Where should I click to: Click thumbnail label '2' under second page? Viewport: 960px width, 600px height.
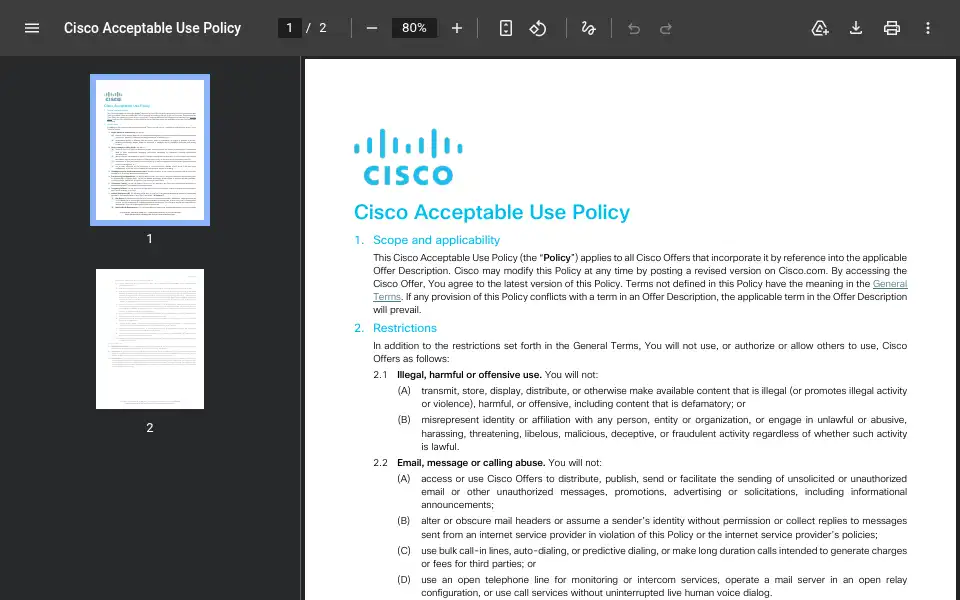(x=149, y=428)
